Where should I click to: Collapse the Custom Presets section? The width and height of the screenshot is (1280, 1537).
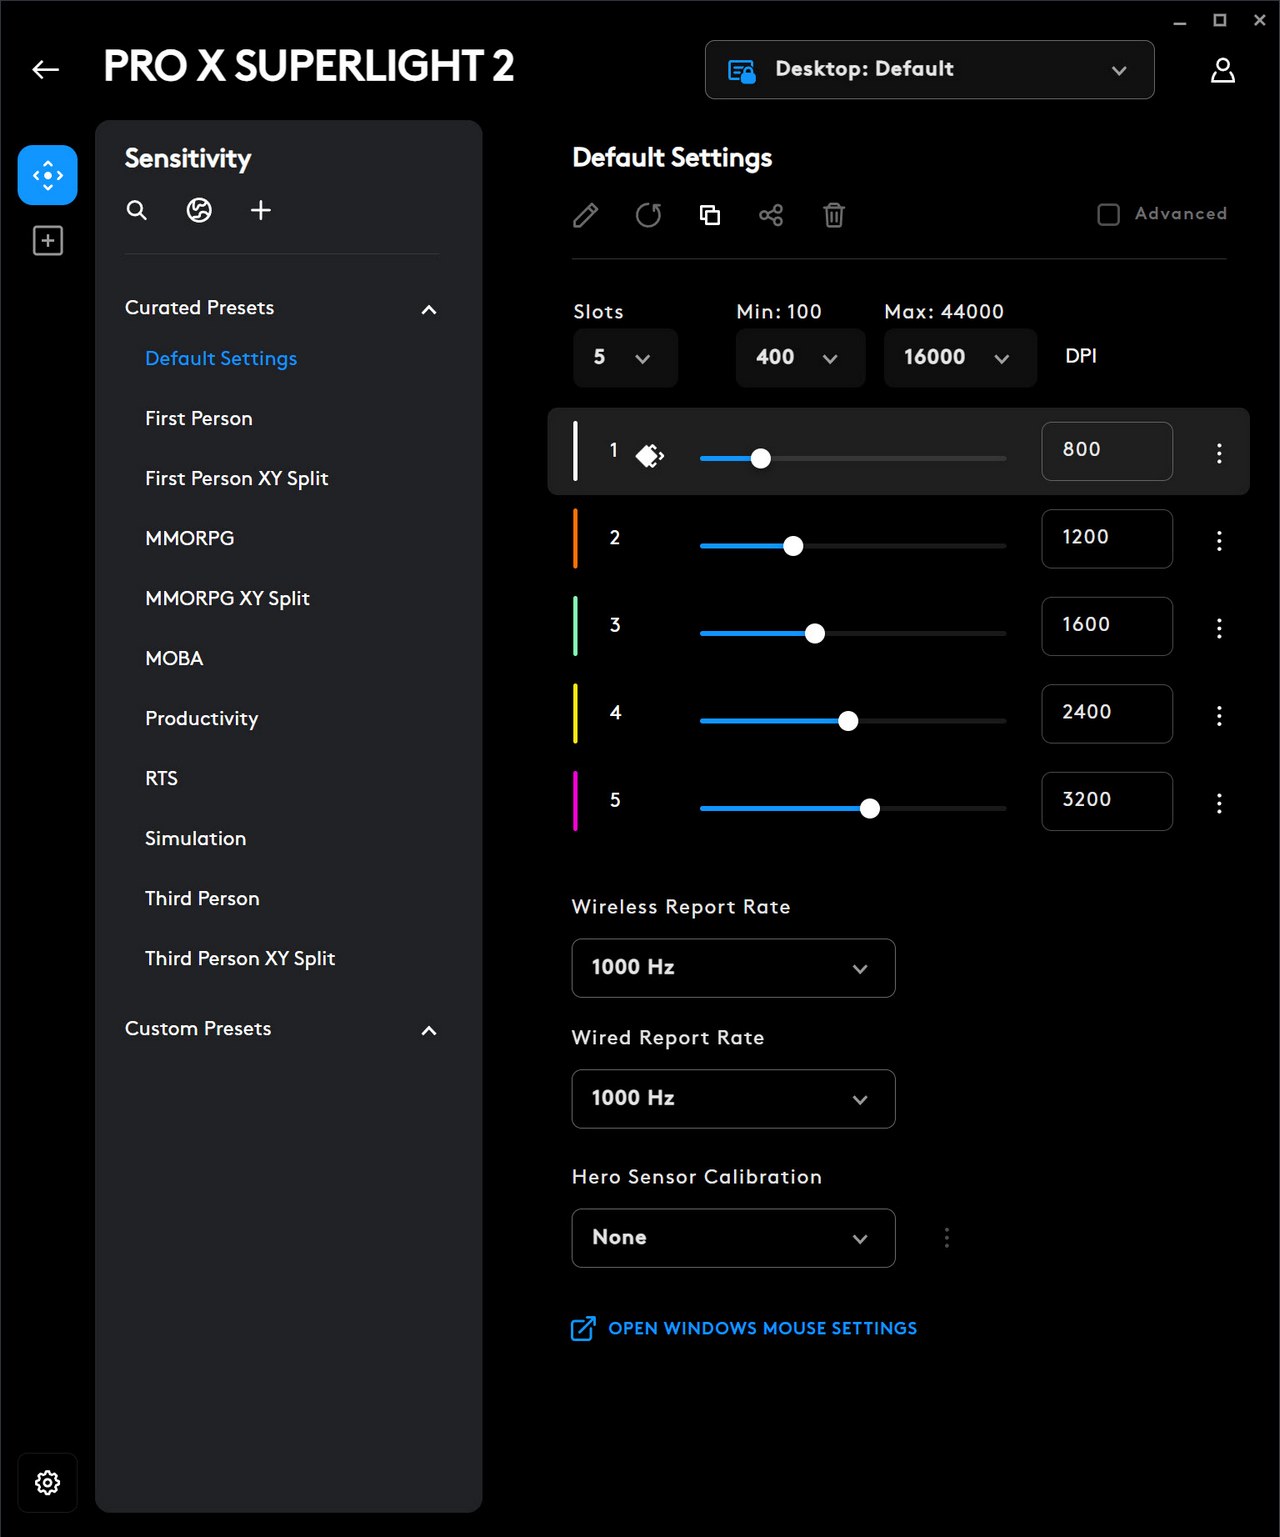[x=429, y=1030]
